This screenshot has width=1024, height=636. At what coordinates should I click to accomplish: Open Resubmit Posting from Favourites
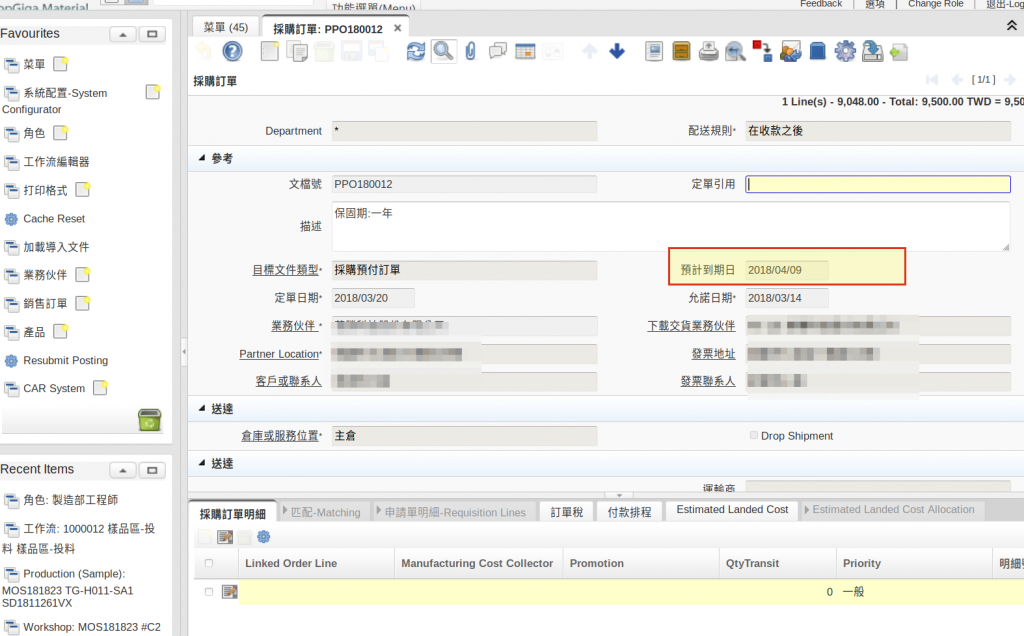click(65, 360)
